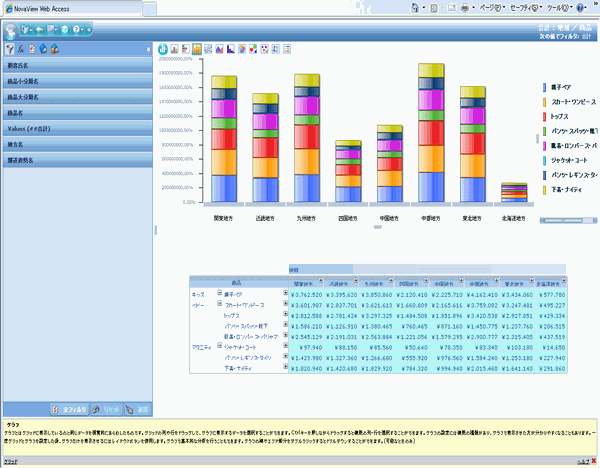Open the 商品小分類名 dimension panel

78,81
